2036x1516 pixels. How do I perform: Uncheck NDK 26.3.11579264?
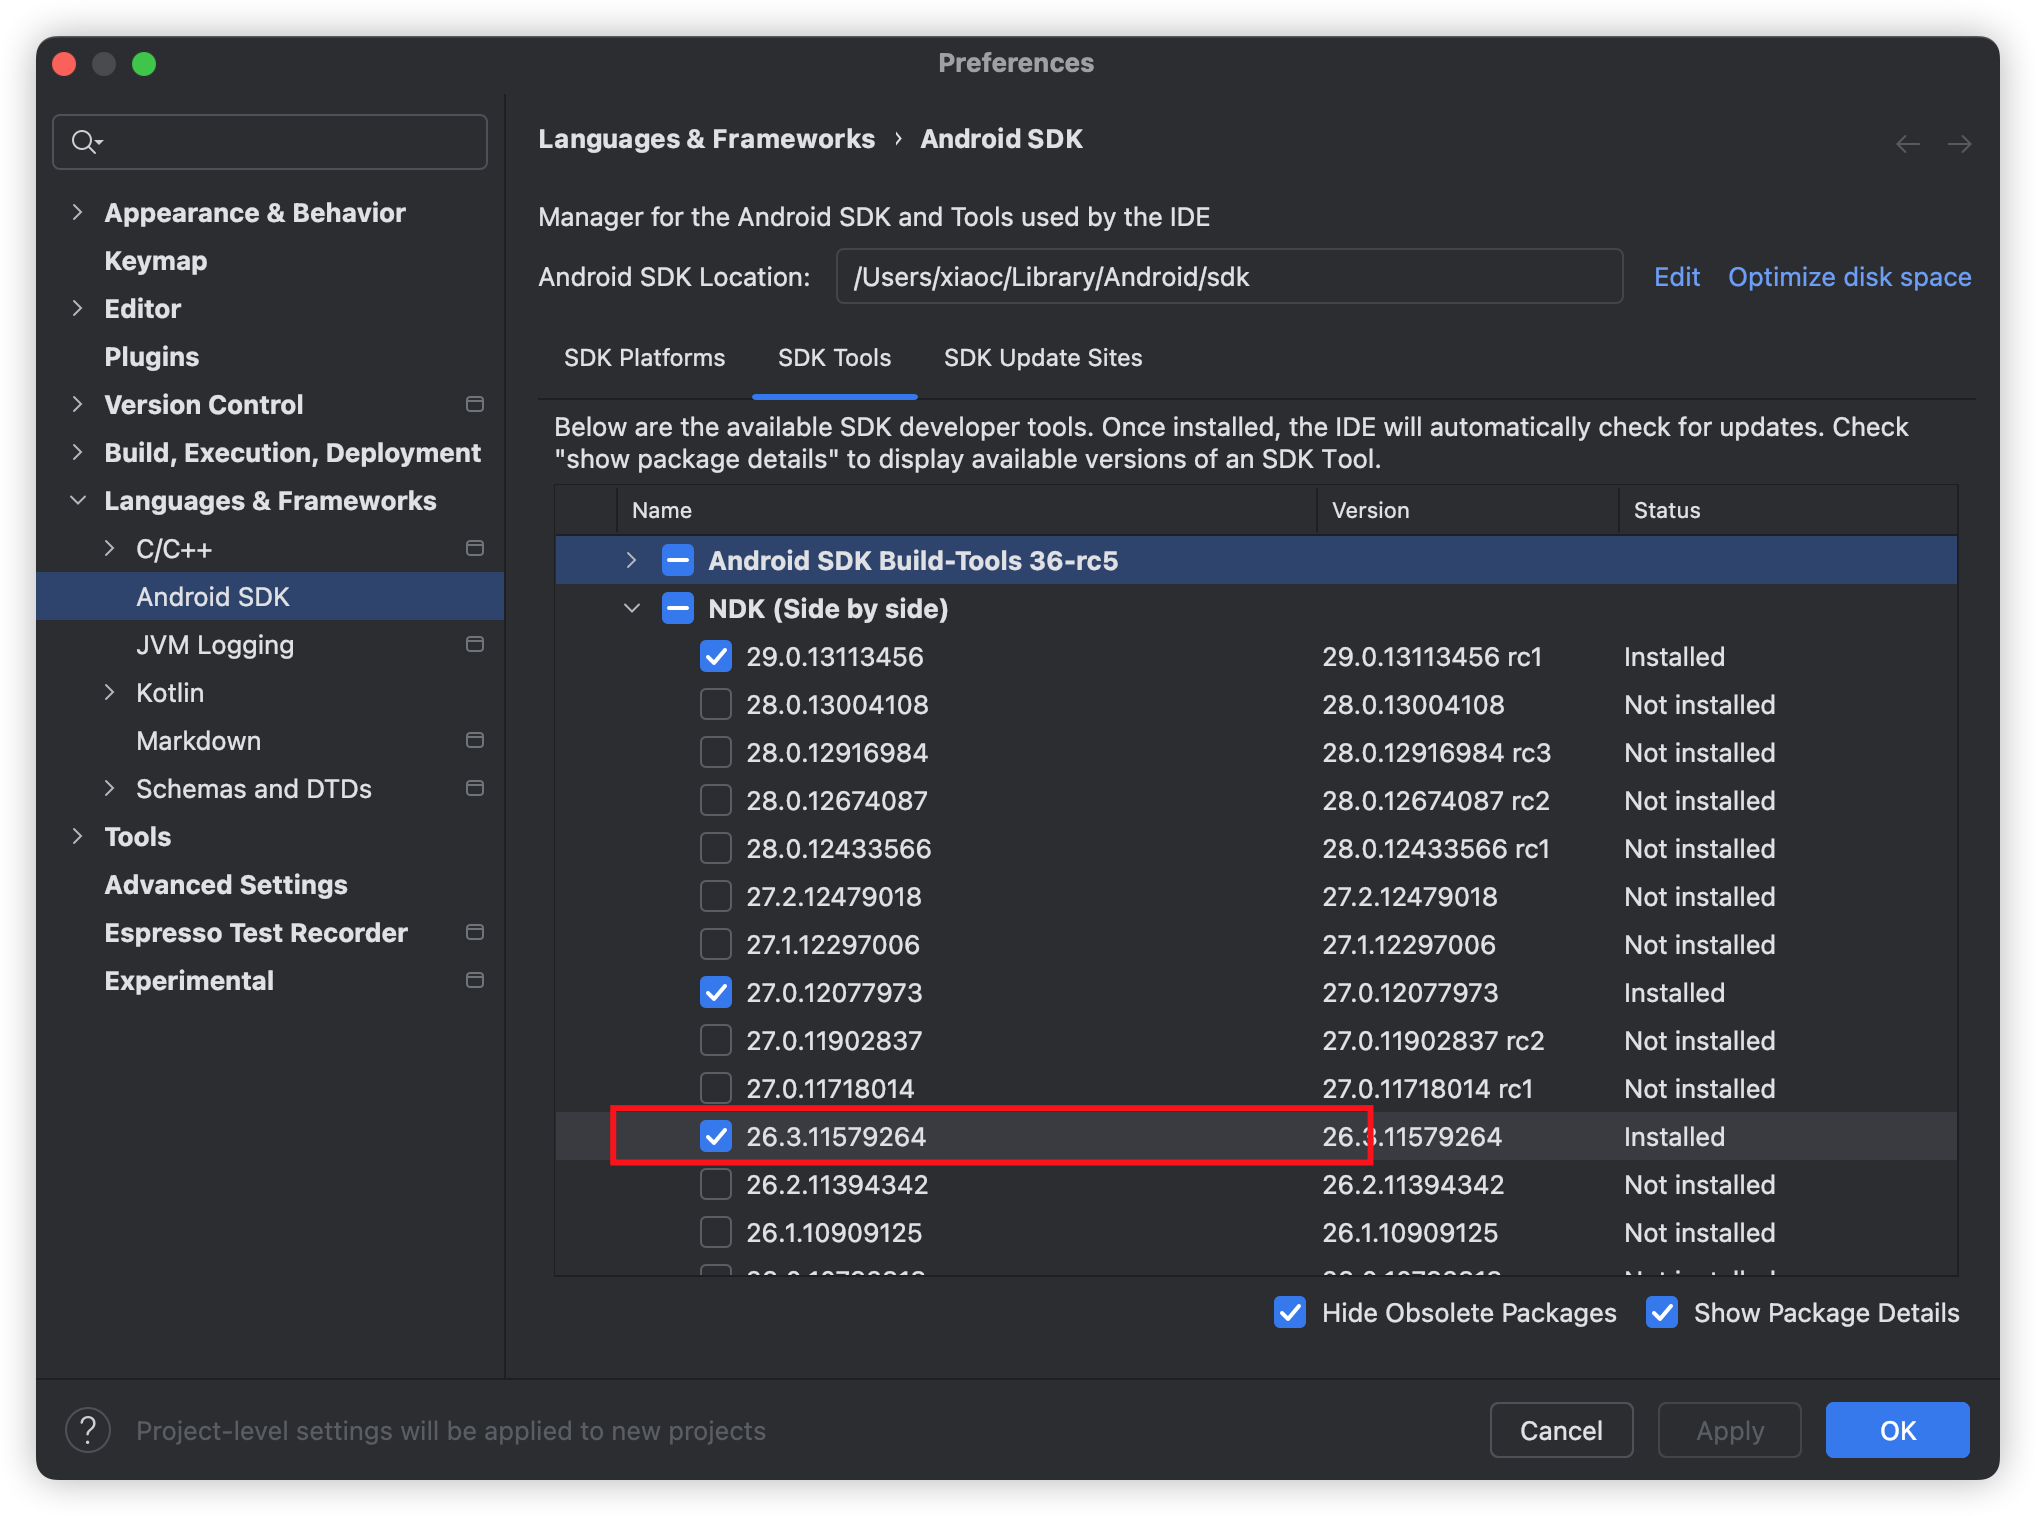[x=716, y=1136]
